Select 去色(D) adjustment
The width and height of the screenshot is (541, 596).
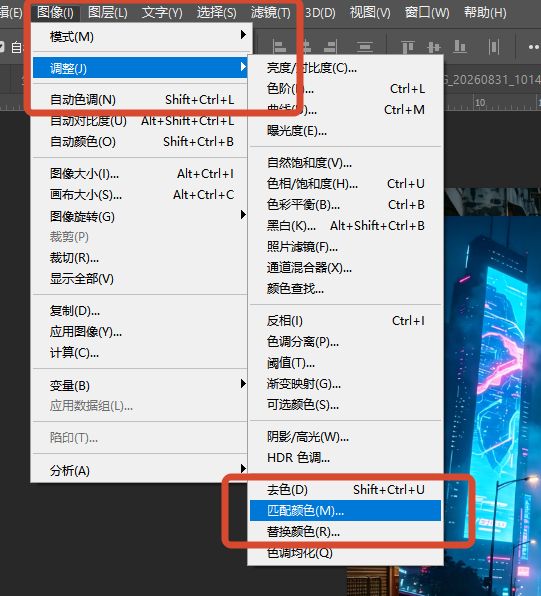[346, 490]
